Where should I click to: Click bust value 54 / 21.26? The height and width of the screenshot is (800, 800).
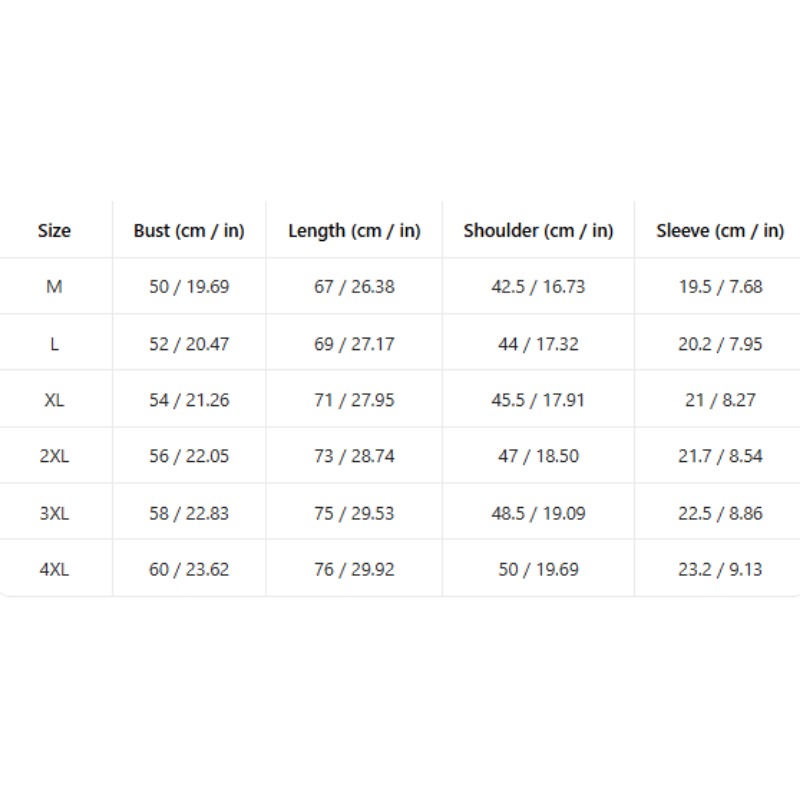[189, 400]
